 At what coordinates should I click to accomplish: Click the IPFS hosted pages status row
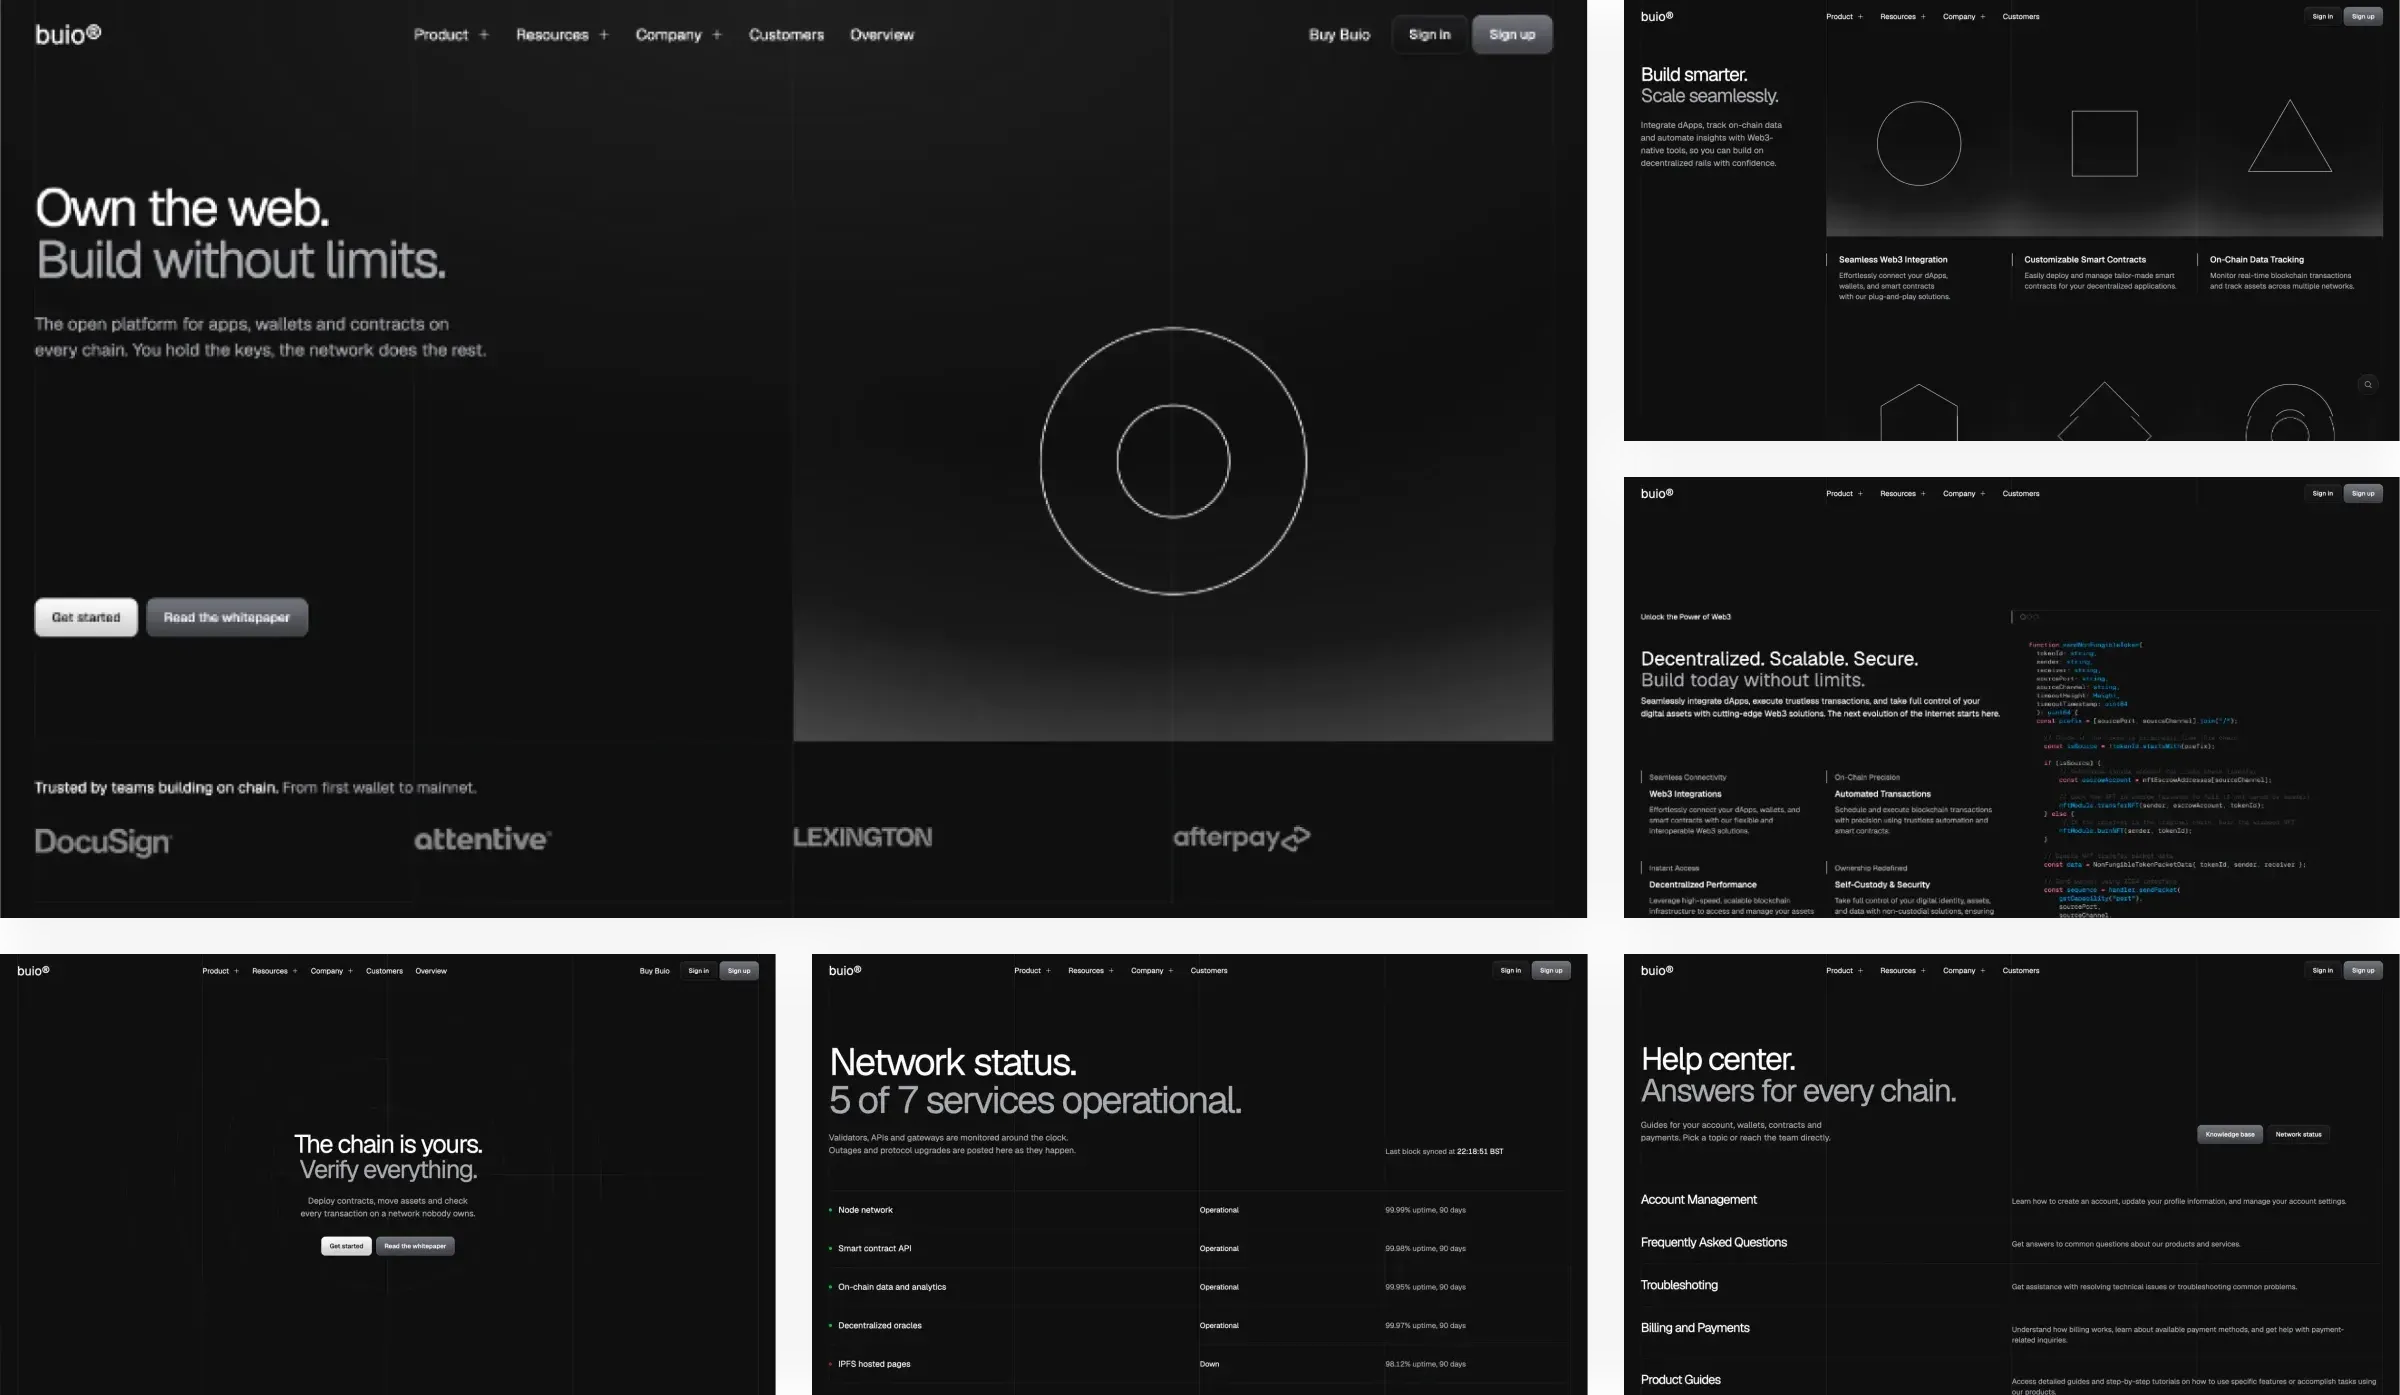tap(1199, 1364)
